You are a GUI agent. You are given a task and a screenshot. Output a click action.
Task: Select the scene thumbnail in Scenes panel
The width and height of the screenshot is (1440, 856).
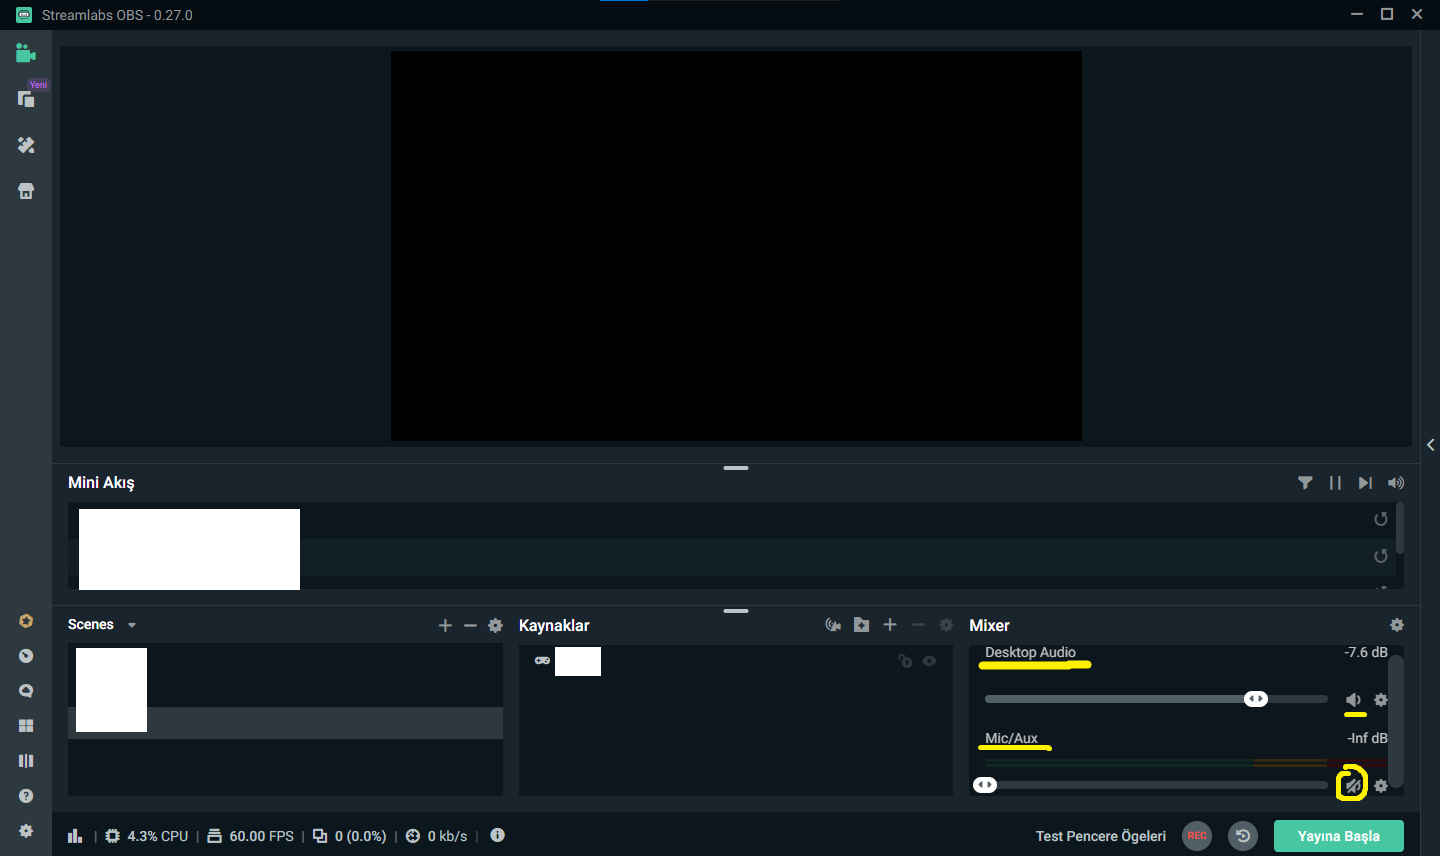110,689
